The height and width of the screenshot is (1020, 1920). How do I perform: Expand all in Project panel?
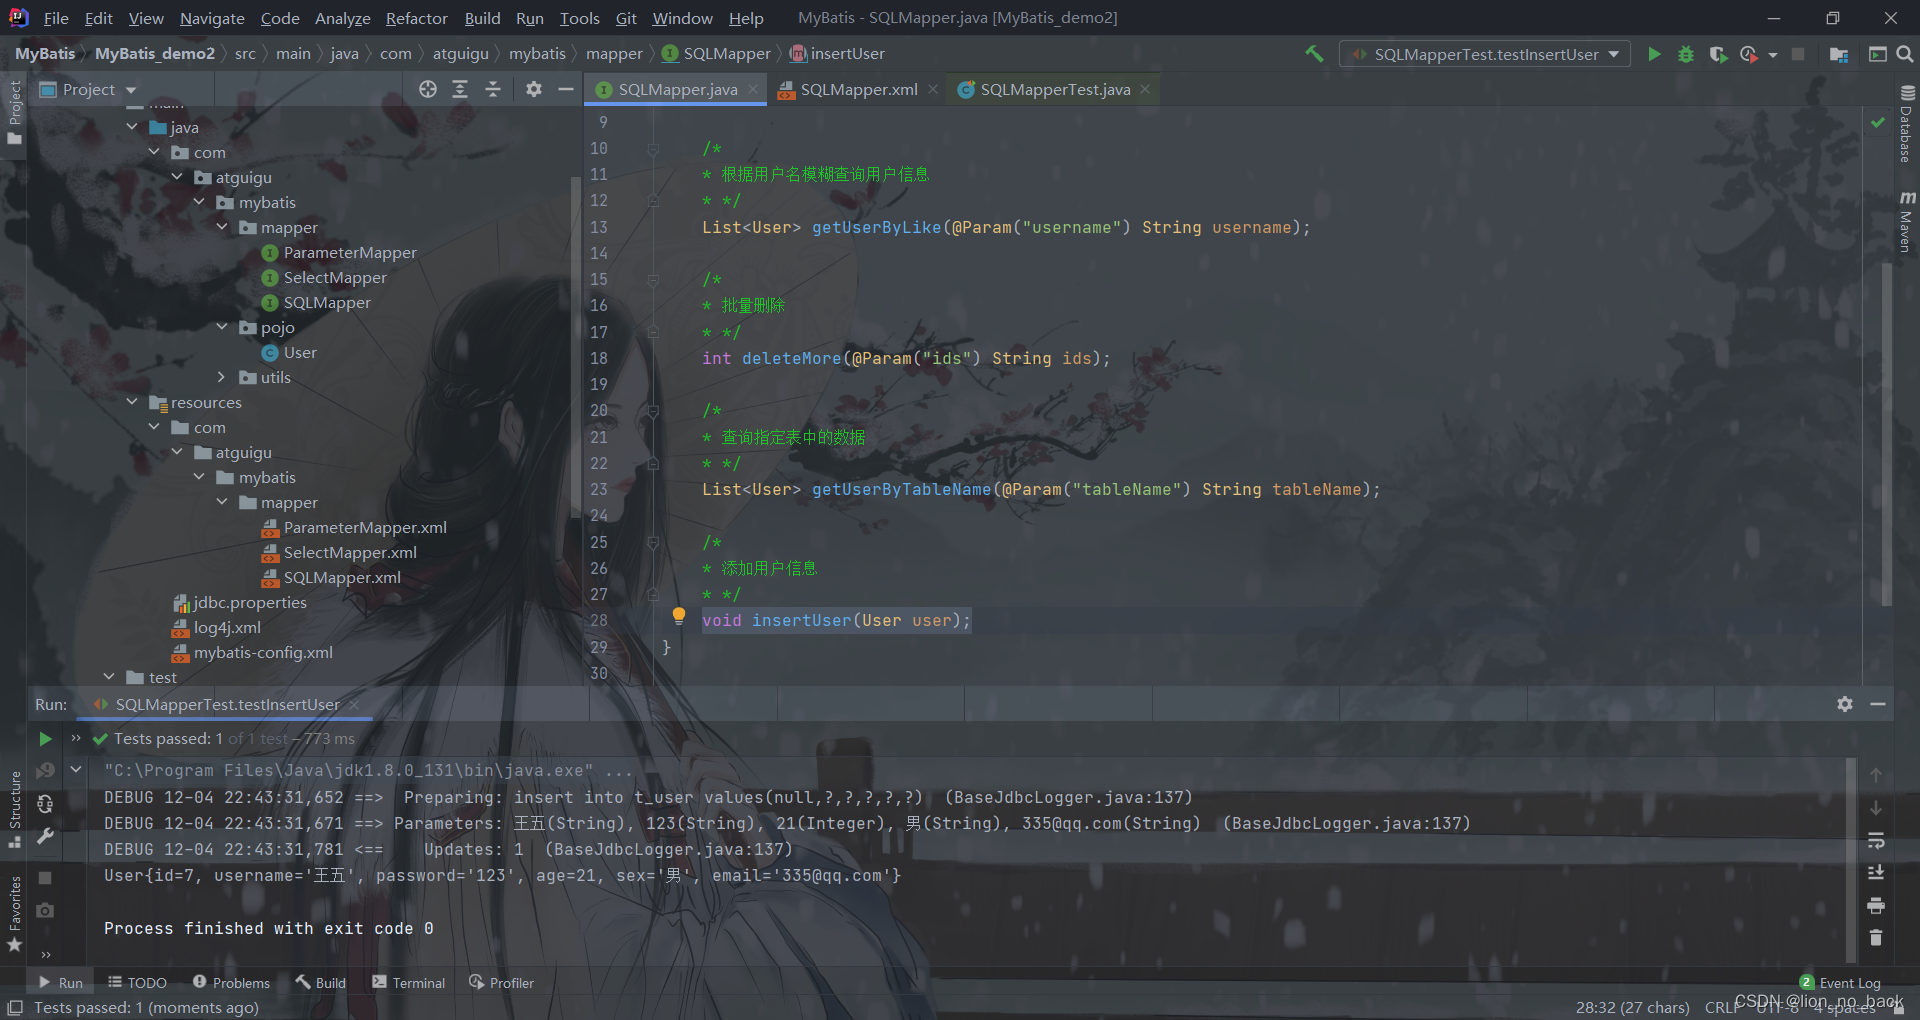[x=460, y=89]
